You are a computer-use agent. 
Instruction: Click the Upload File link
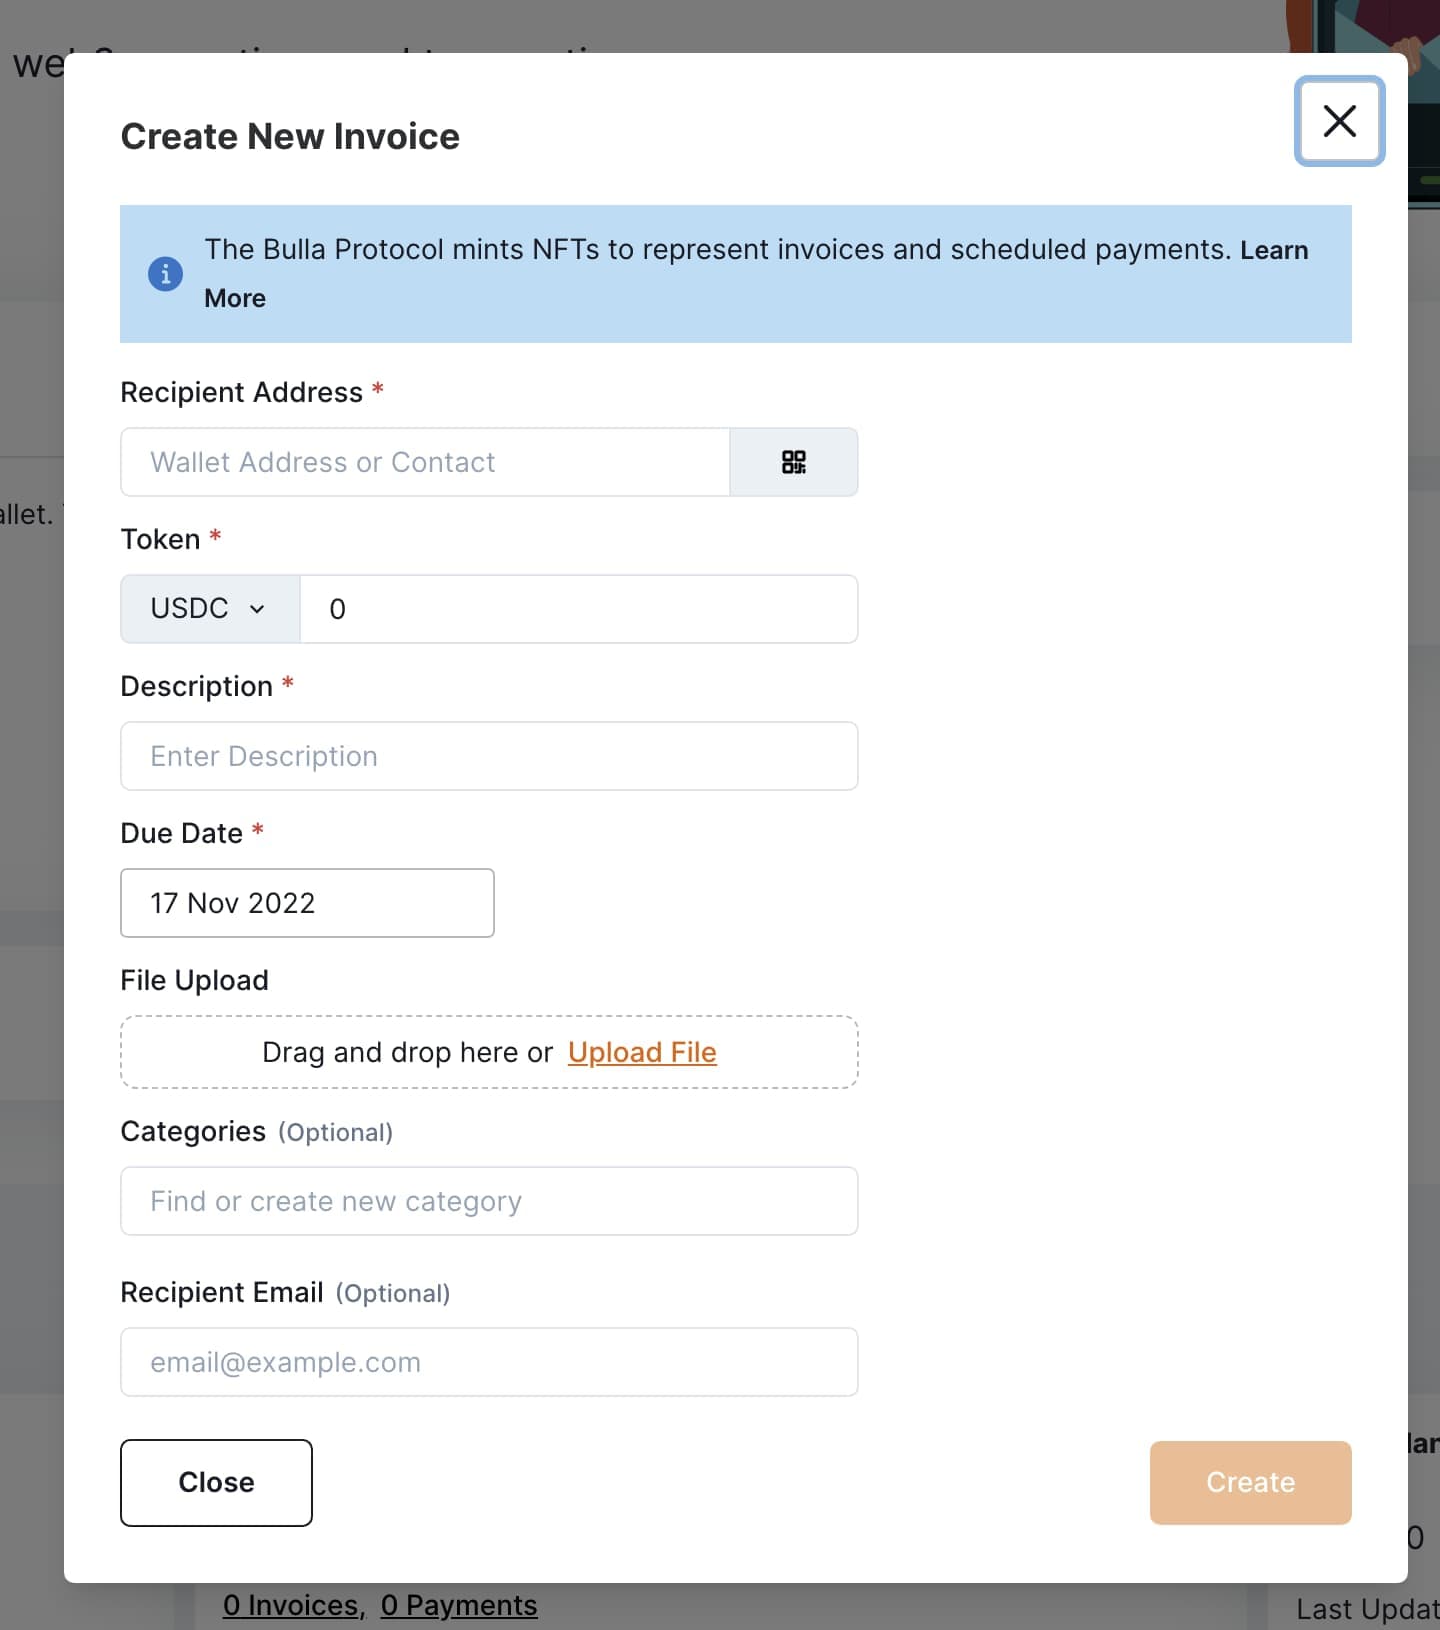coord(642,1052)
